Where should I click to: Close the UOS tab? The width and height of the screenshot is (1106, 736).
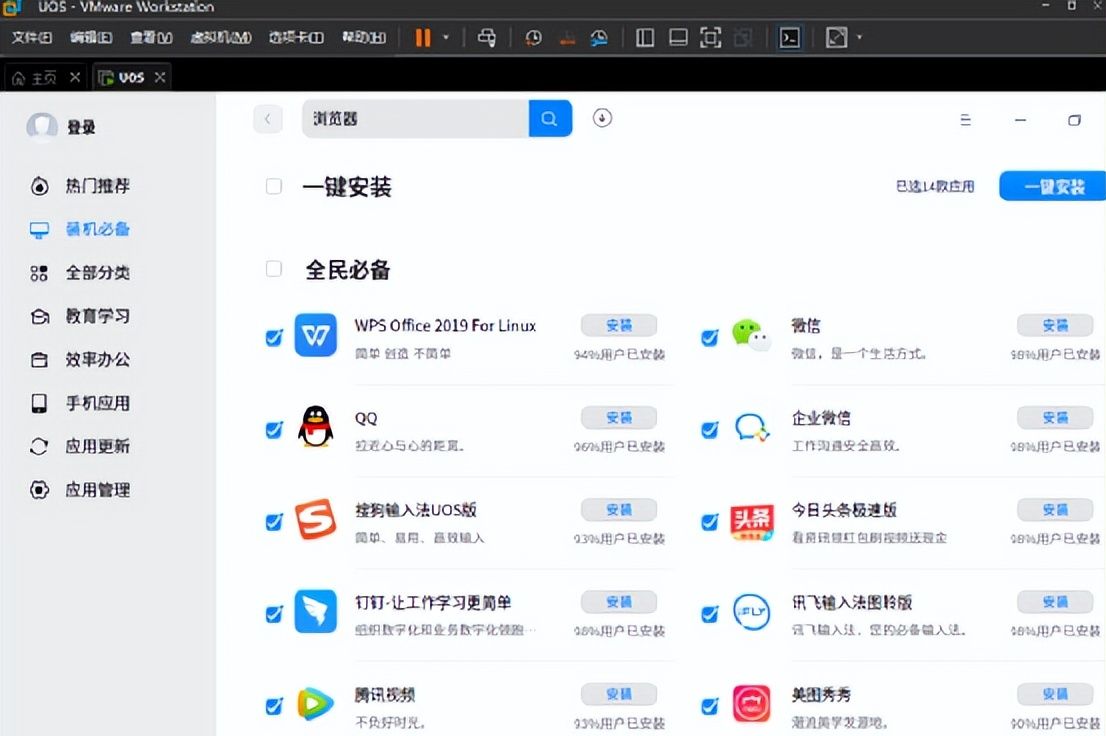coord(160,78)
